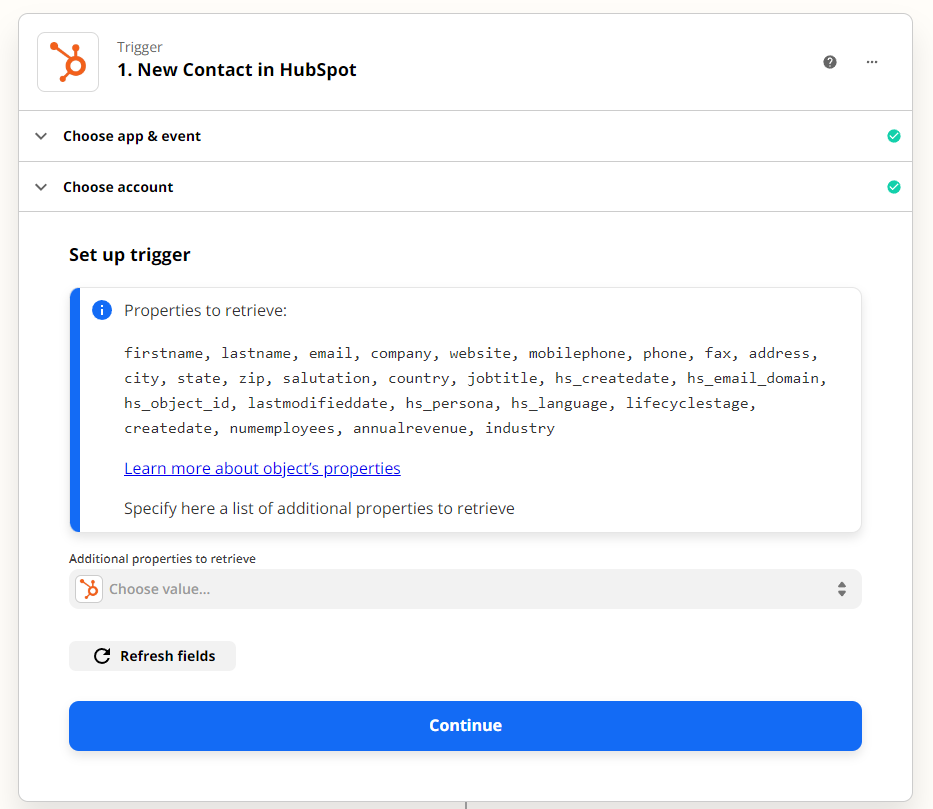Click the firstname property name in the list
Viewport: 933px width, 809px height.
point(164,353)
